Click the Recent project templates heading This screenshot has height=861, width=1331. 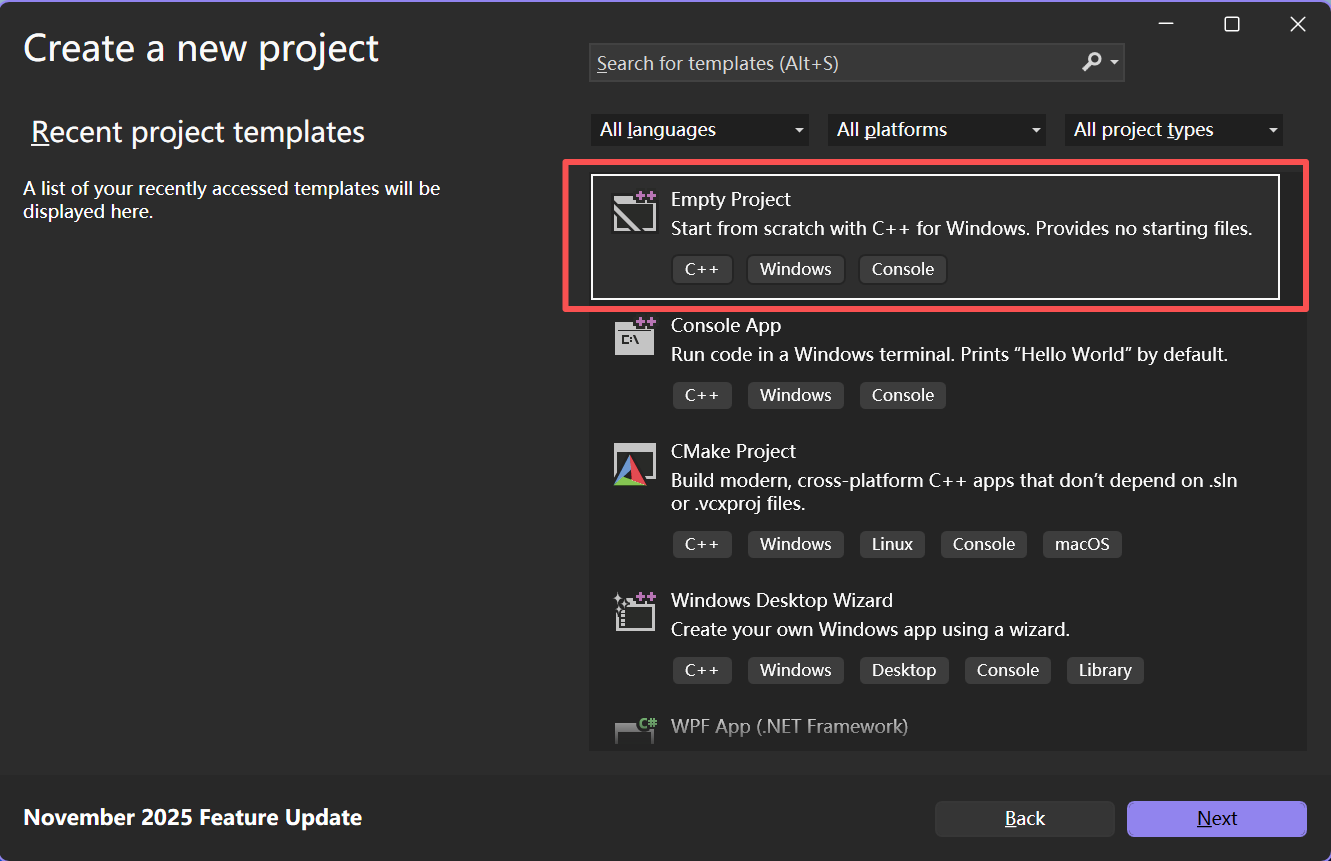[198, 132]
